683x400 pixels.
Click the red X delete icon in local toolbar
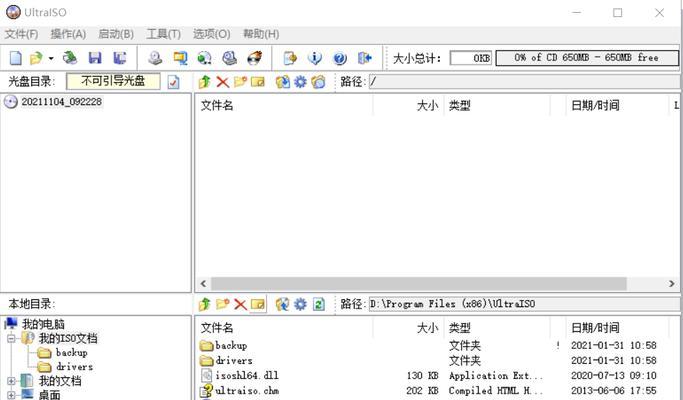pos(240,304)
